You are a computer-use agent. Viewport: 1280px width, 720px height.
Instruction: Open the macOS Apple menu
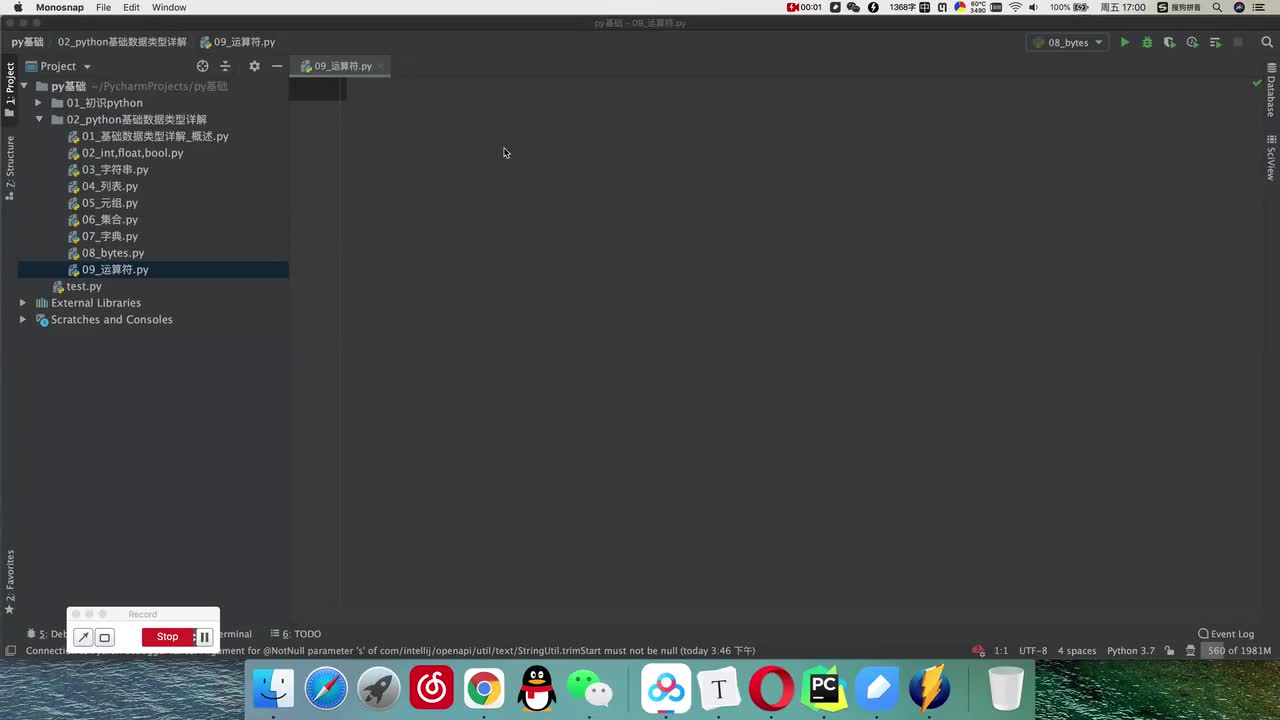17,7
